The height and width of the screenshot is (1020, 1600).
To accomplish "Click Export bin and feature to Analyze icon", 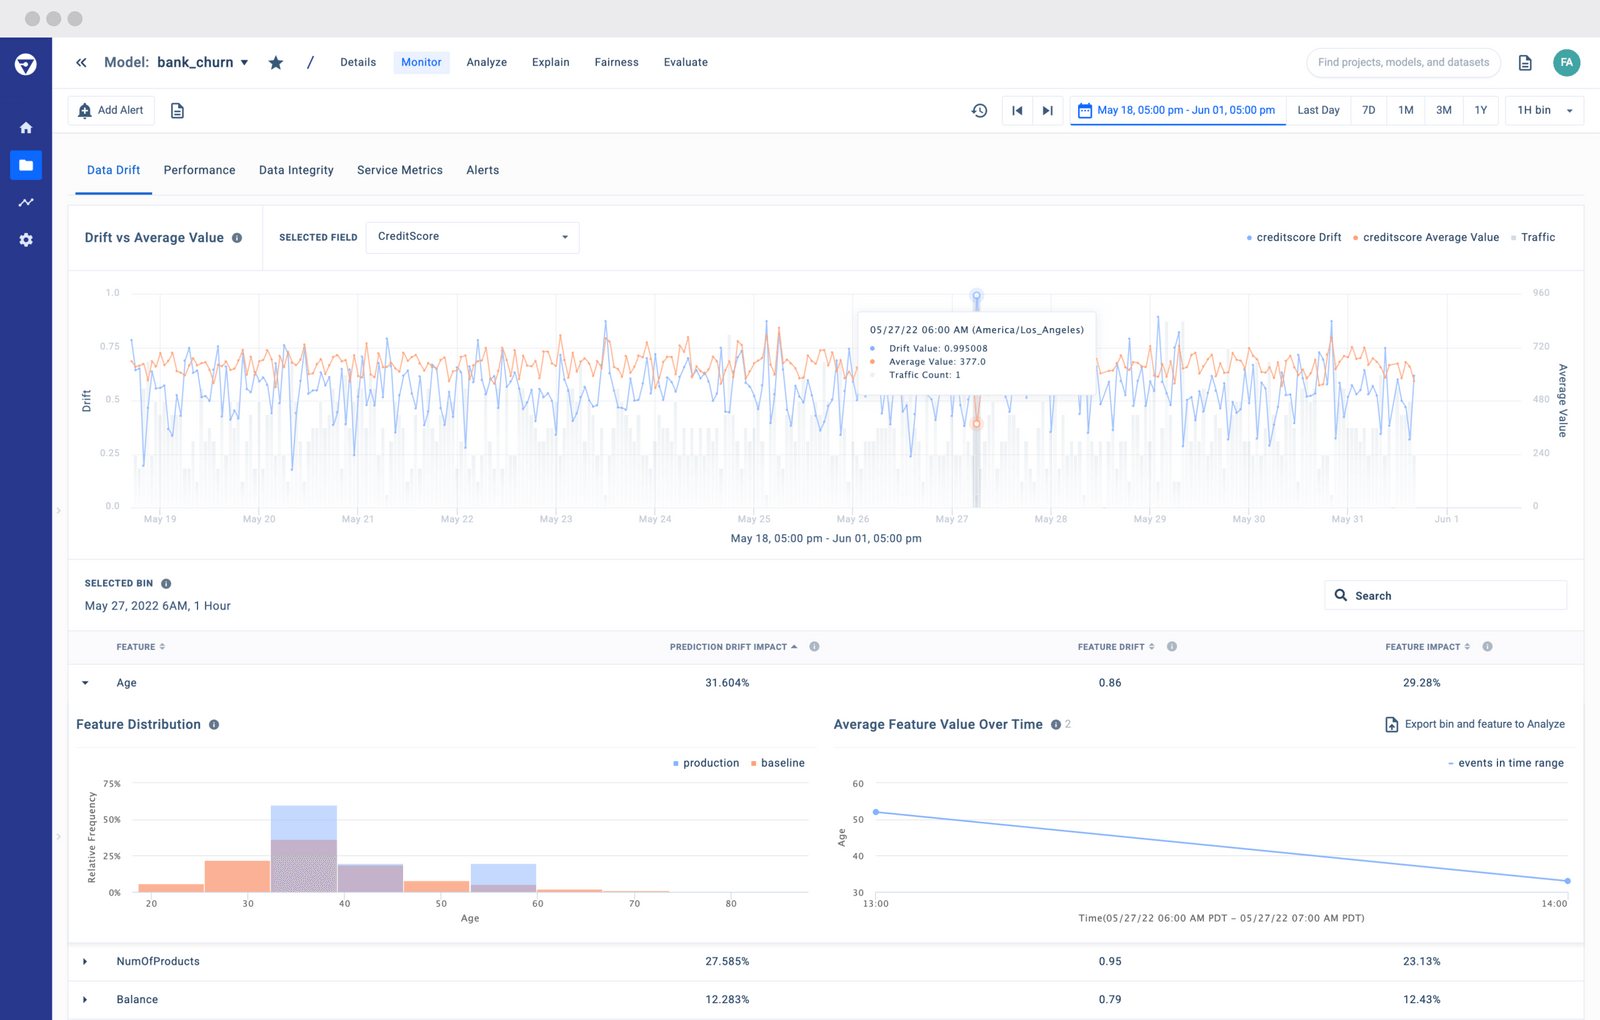I will click(x=1391, y=724).
